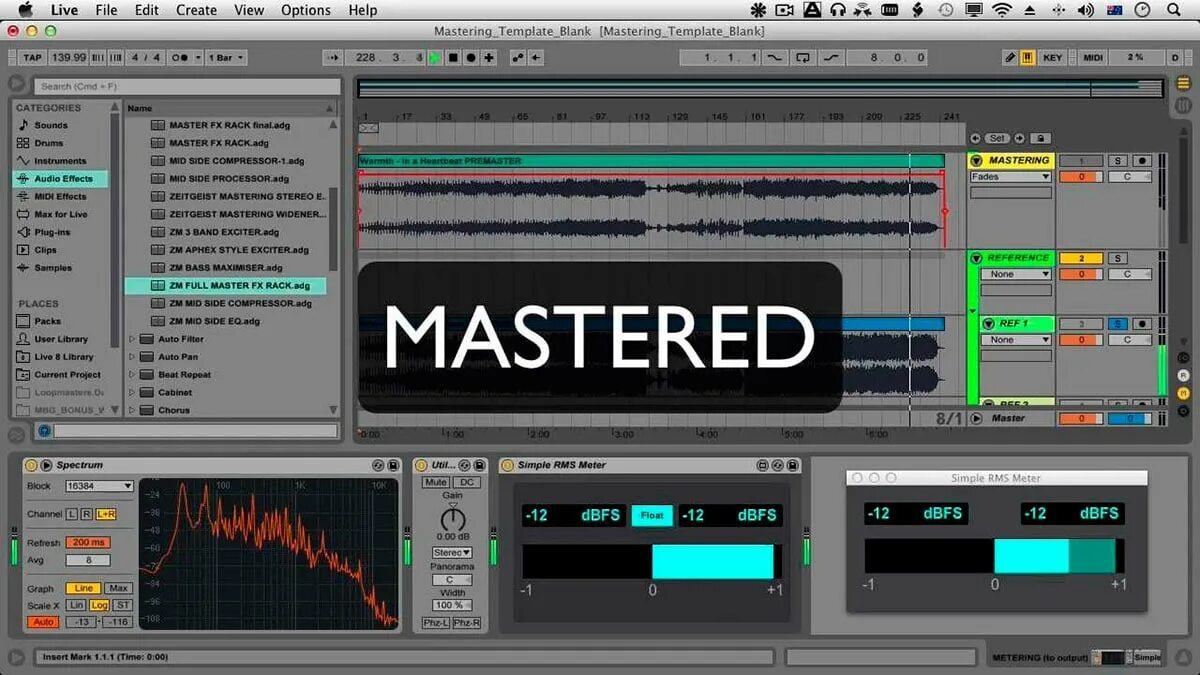Select Plug-ins category in browser
The width and height of the screenshot is (1200, 675).
pyautogui.click(x=52, y=232)
